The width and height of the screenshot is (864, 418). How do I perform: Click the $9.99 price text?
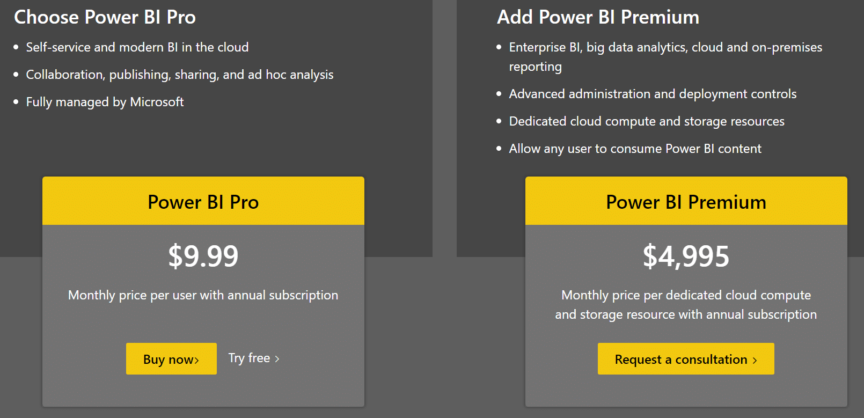(203, 257)
